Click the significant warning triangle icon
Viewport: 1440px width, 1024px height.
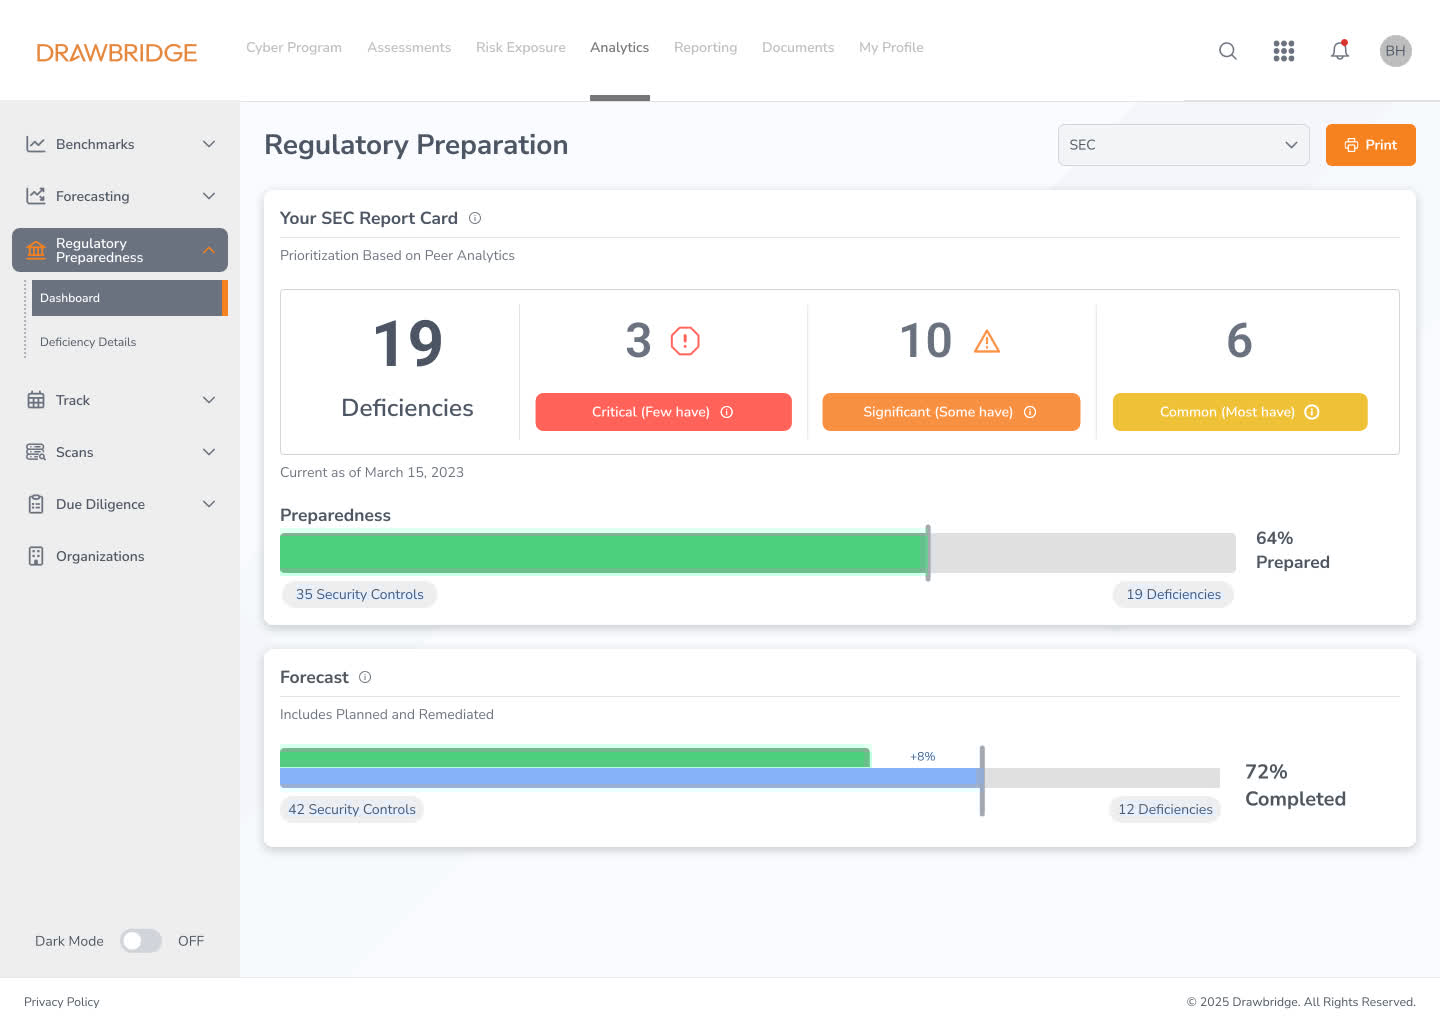click(986, 342)
